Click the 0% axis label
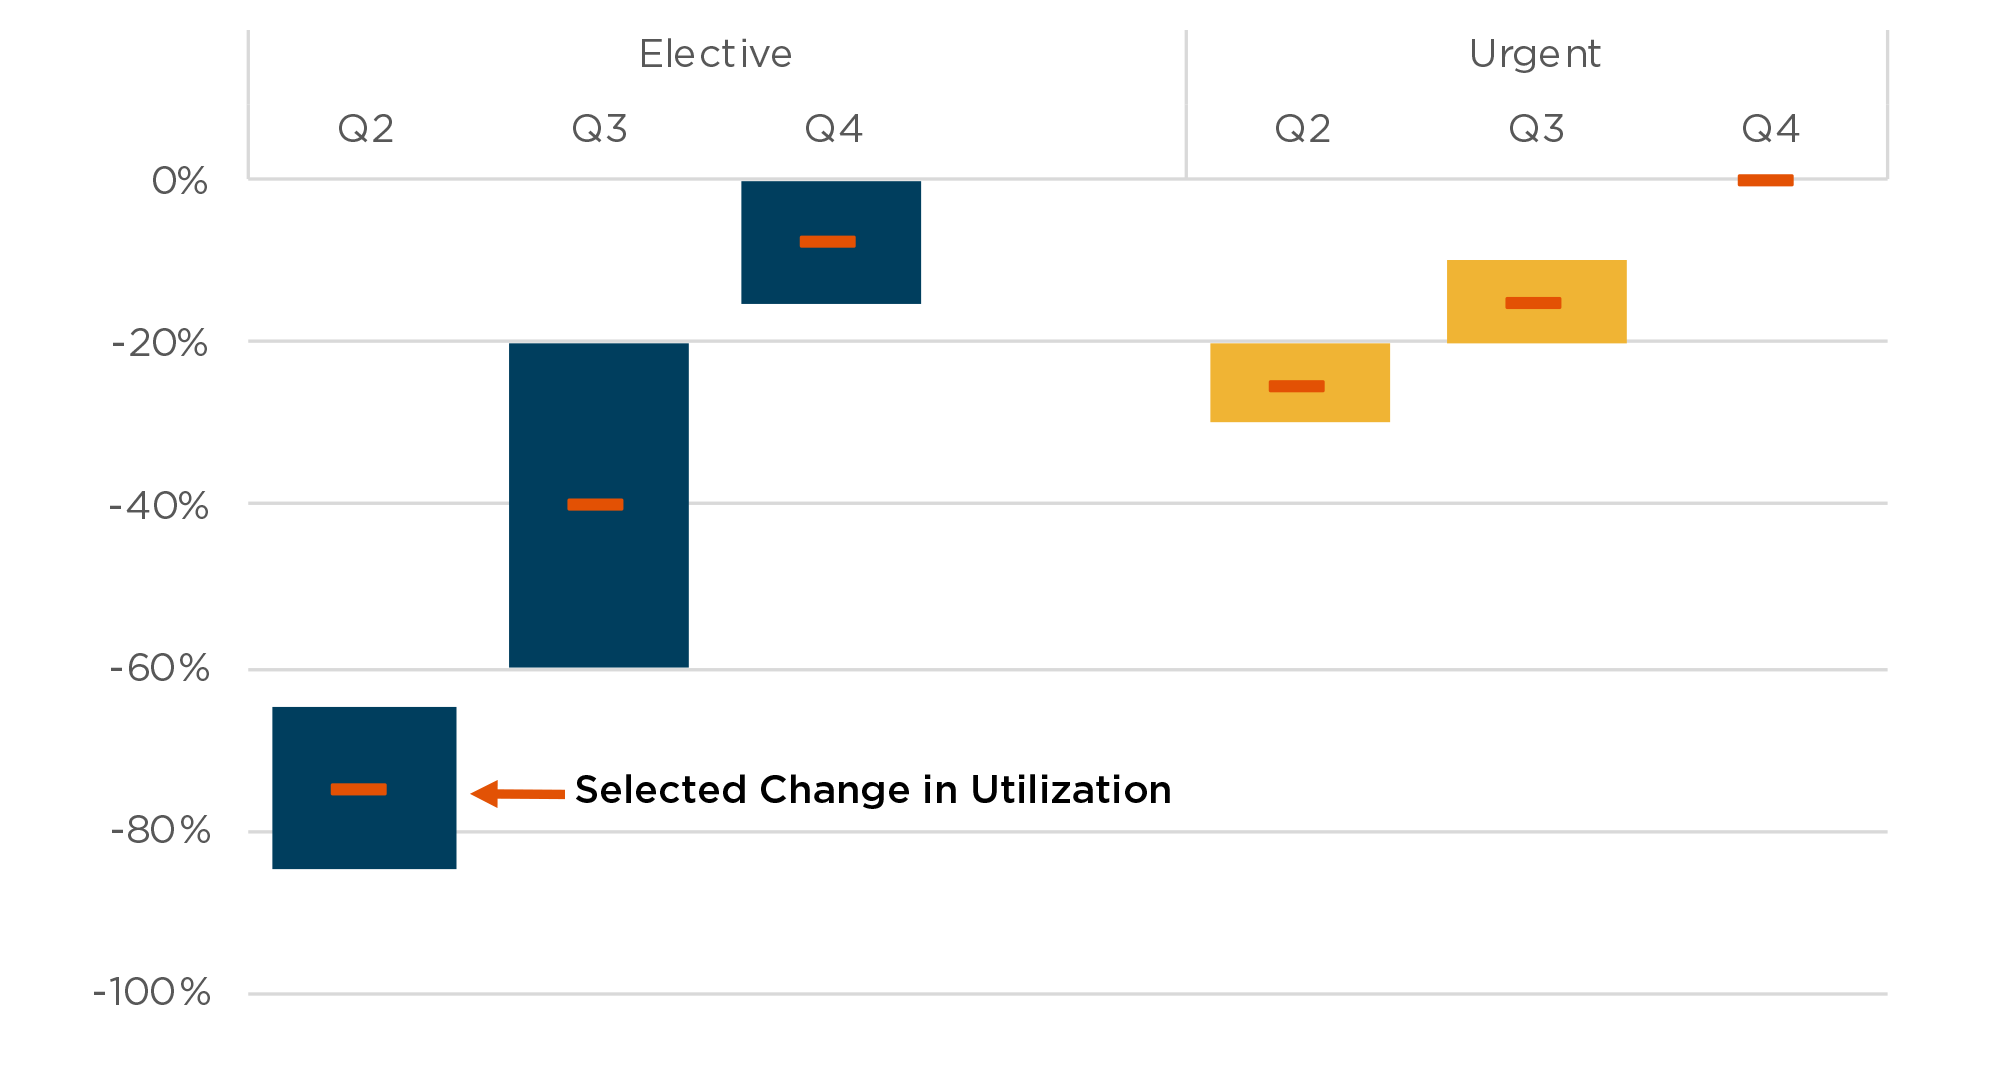2000x1087 pixels. (180, 181)
